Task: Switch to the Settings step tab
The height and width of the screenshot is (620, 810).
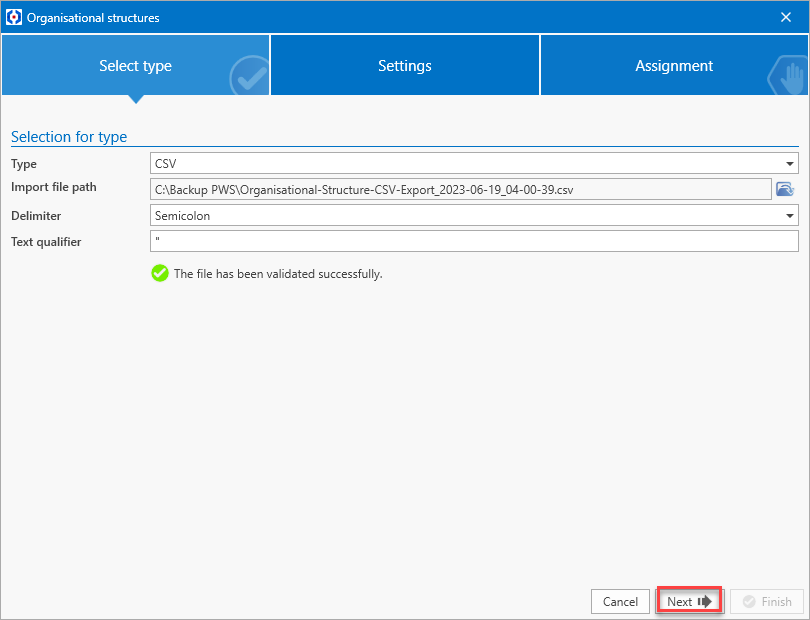Action: coord(405,66)
